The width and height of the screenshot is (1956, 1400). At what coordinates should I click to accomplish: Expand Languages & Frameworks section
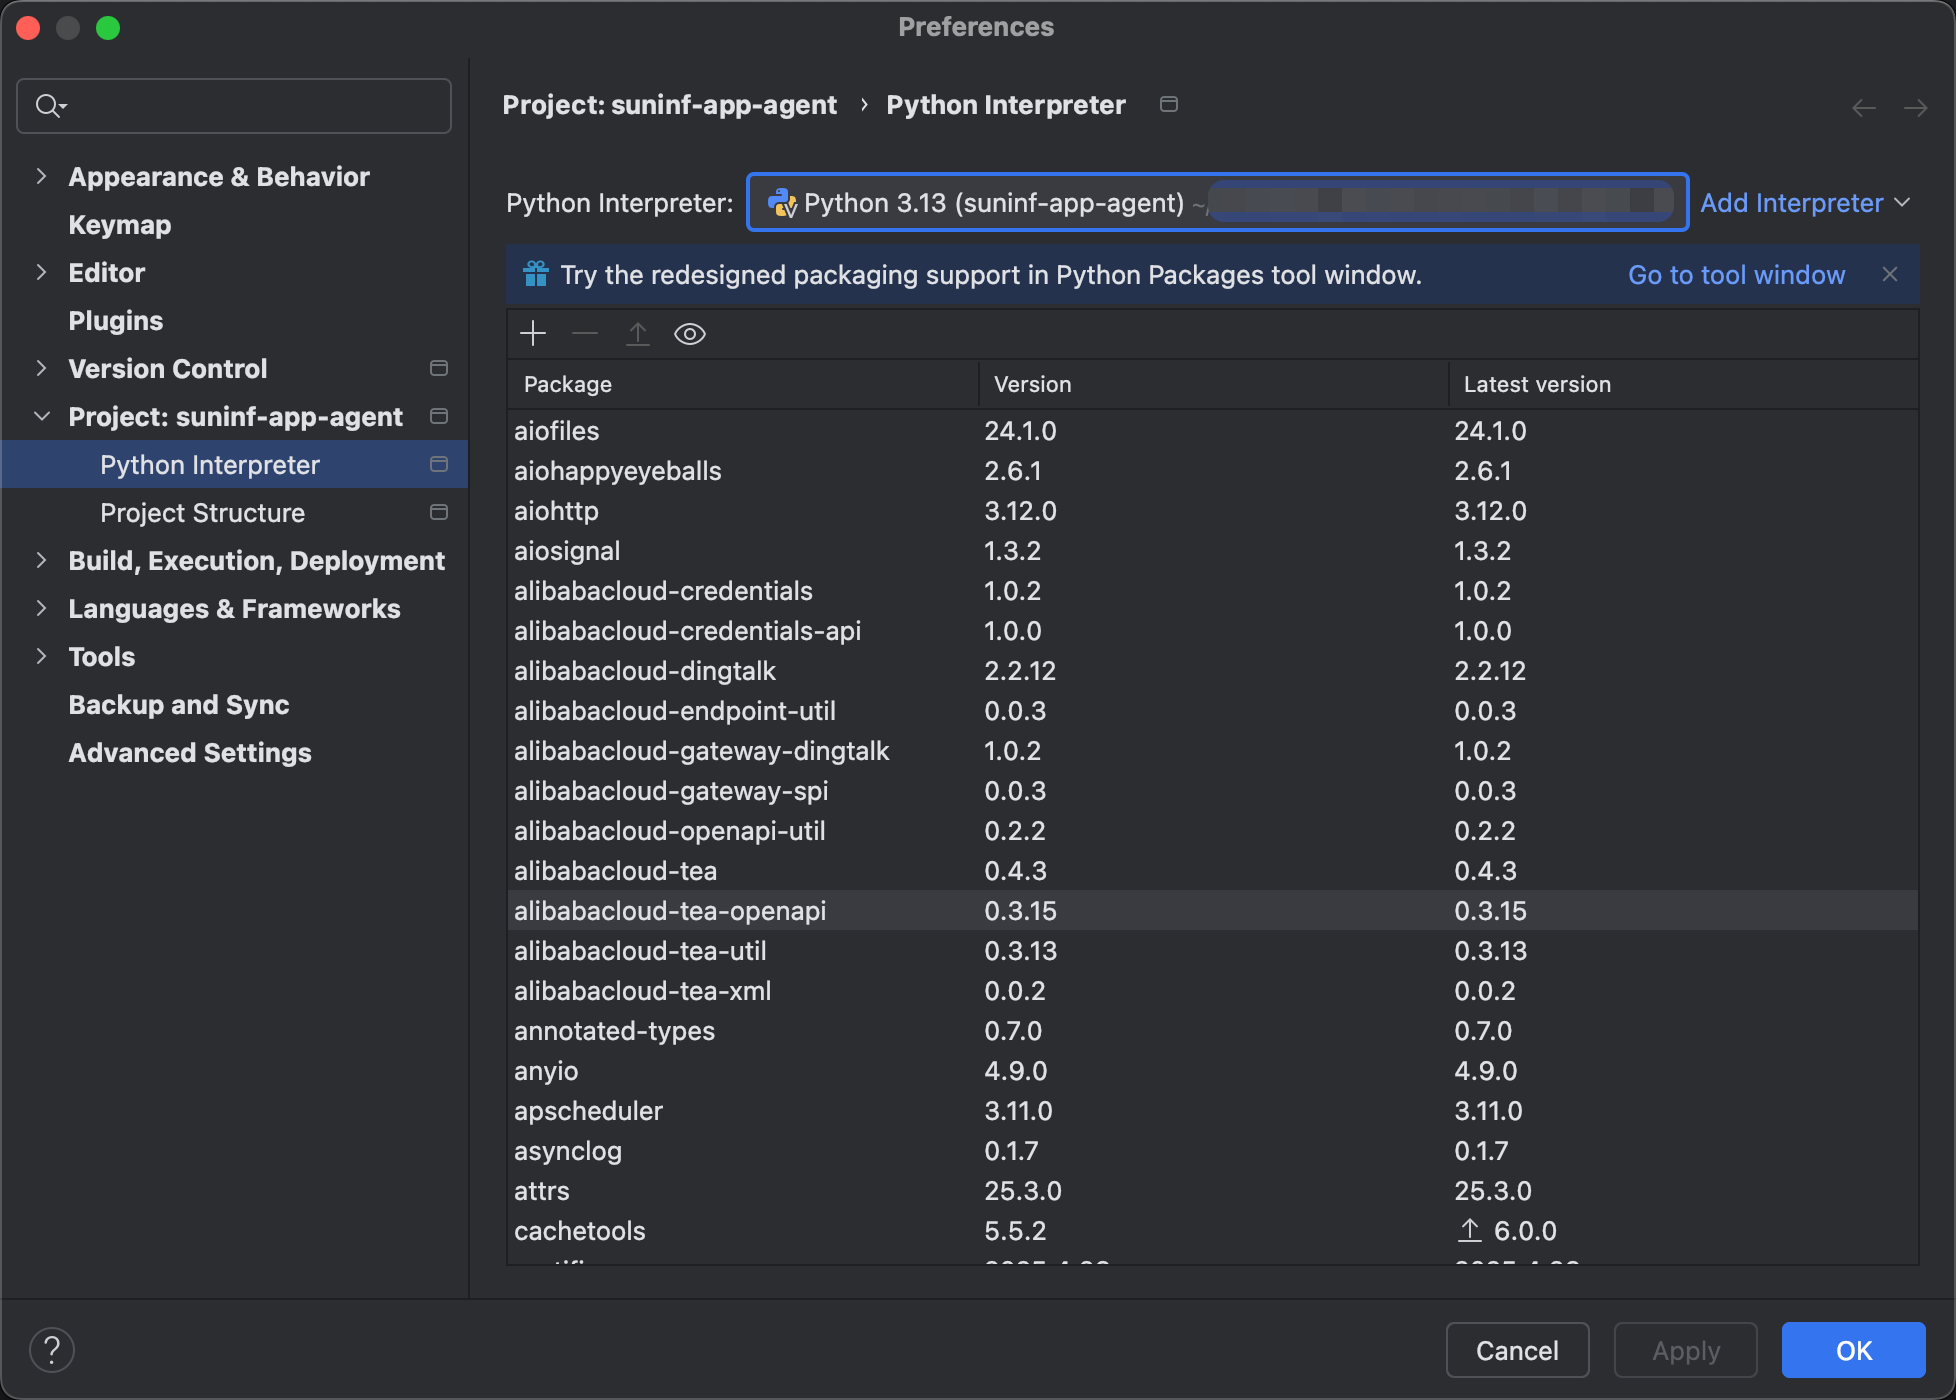(x=41, y=608)
